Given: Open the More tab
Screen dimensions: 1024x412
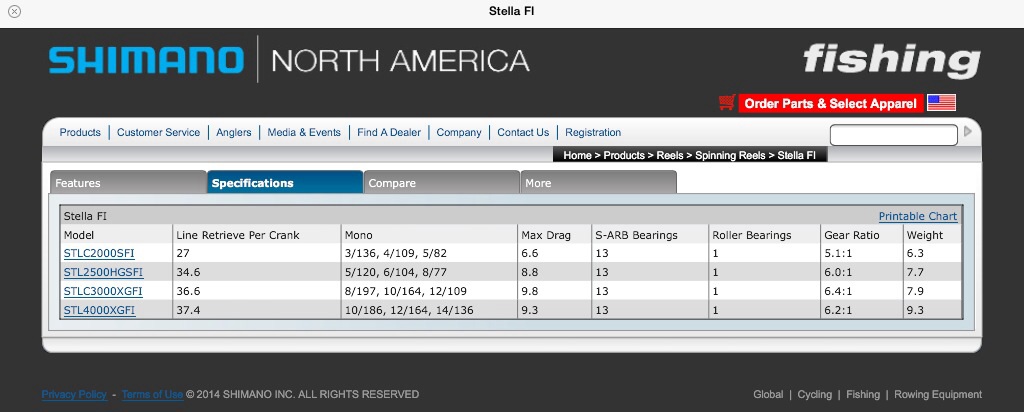Looking at the screenshot, I should pyautogui.click(x=599, y=182).
